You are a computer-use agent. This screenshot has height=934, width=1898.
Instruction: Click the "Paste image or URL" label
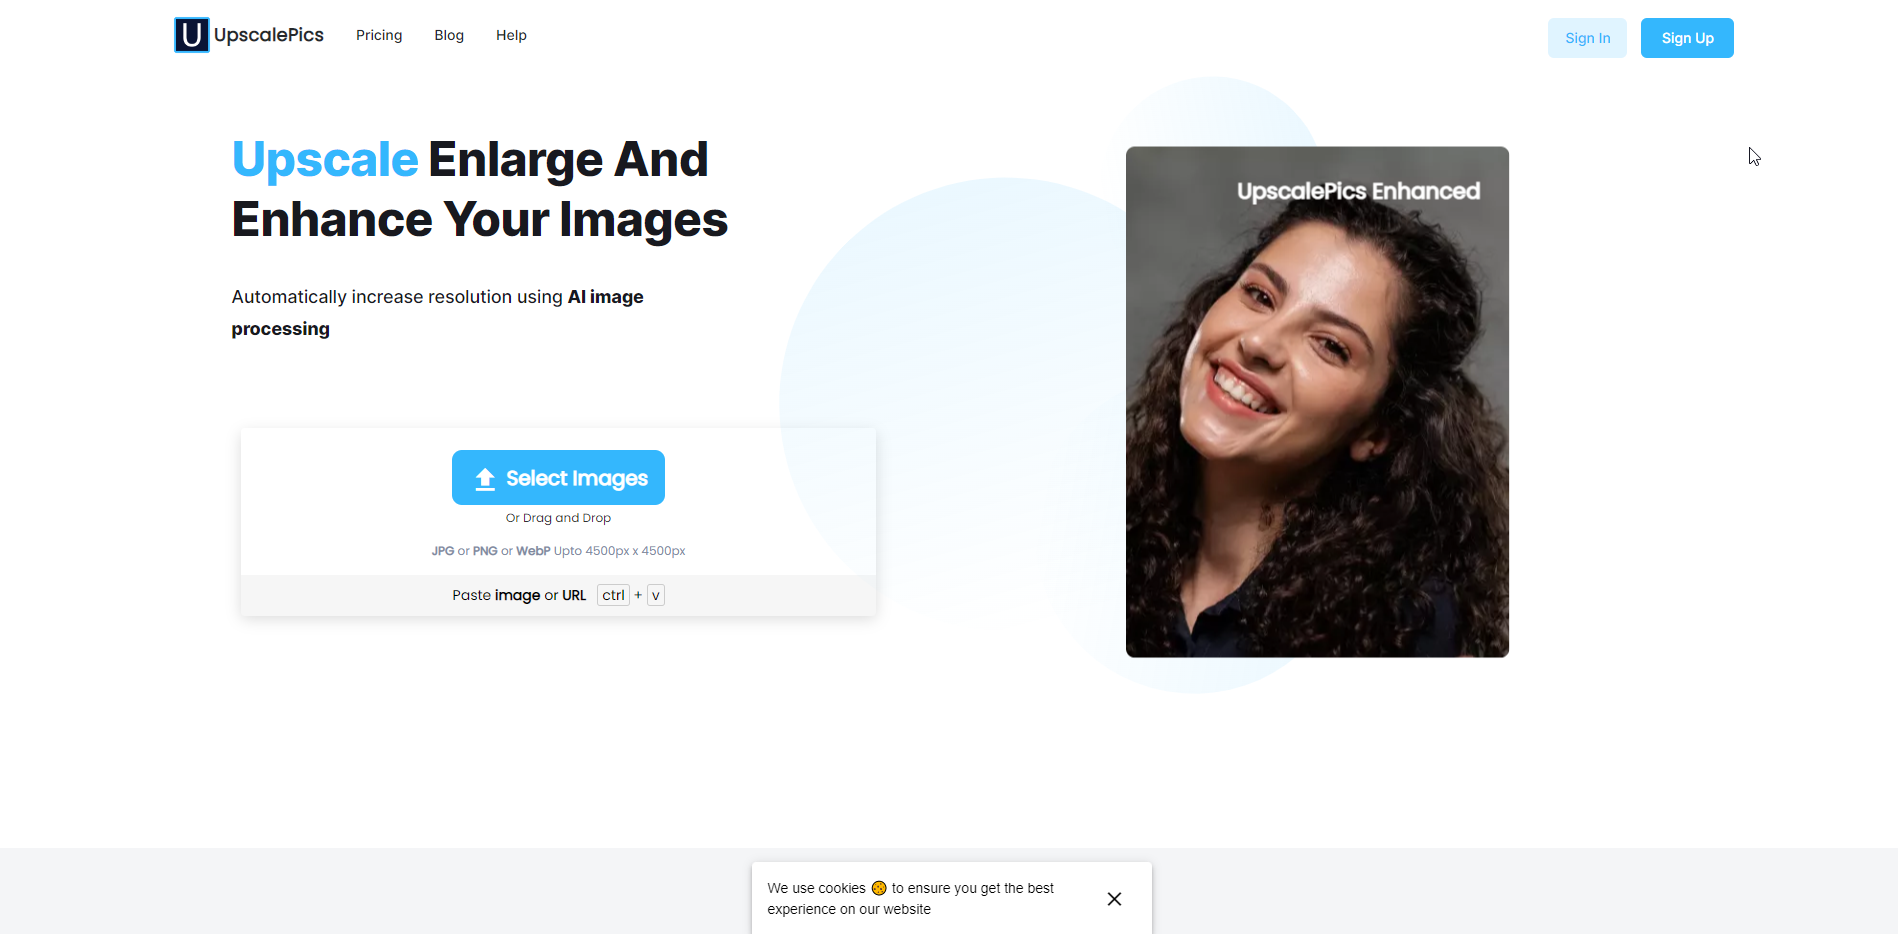(x=519, y=595)
